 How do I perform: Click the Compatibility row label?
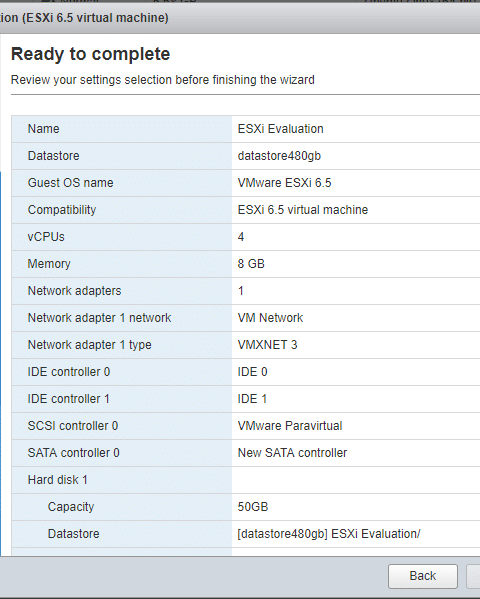coord(62,210)
